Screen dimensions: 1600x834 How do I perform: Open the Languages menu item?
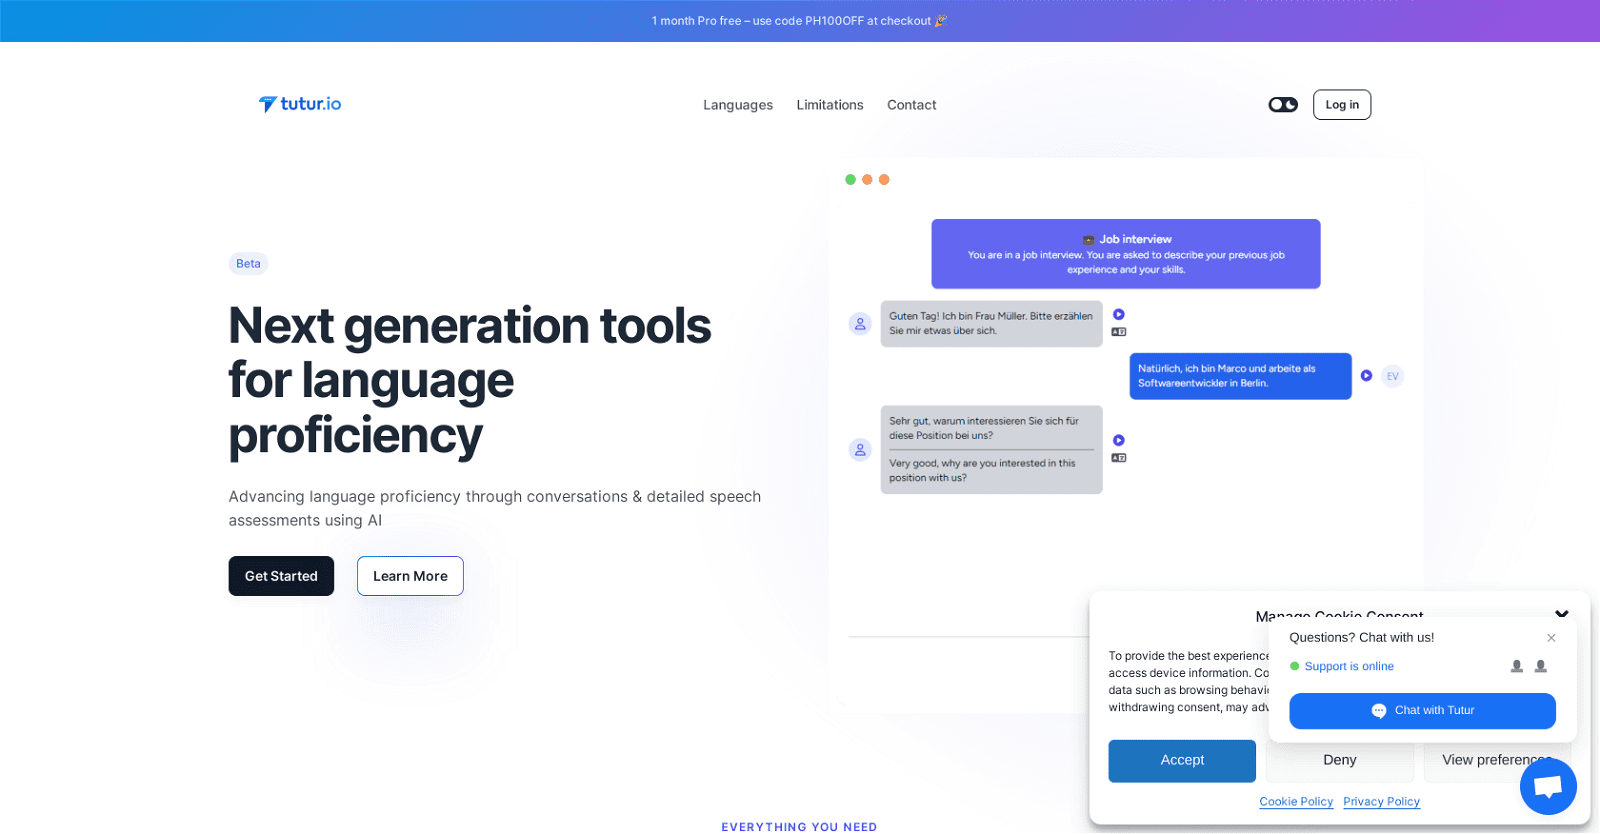click(x=738, y=105)
